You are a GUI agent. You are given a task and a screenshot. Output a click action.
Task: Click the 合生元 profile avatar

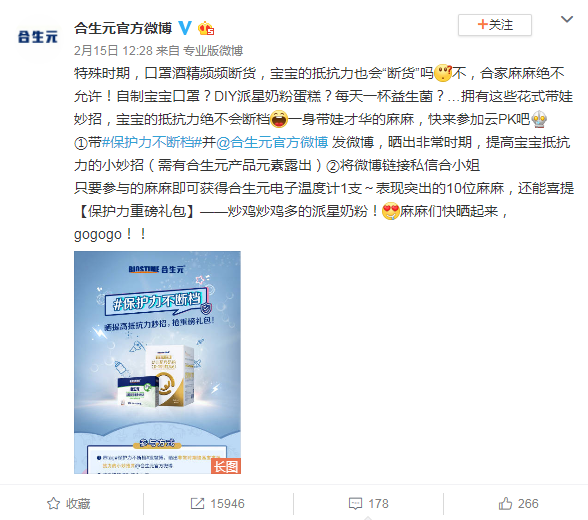click(x=38, y=37)
